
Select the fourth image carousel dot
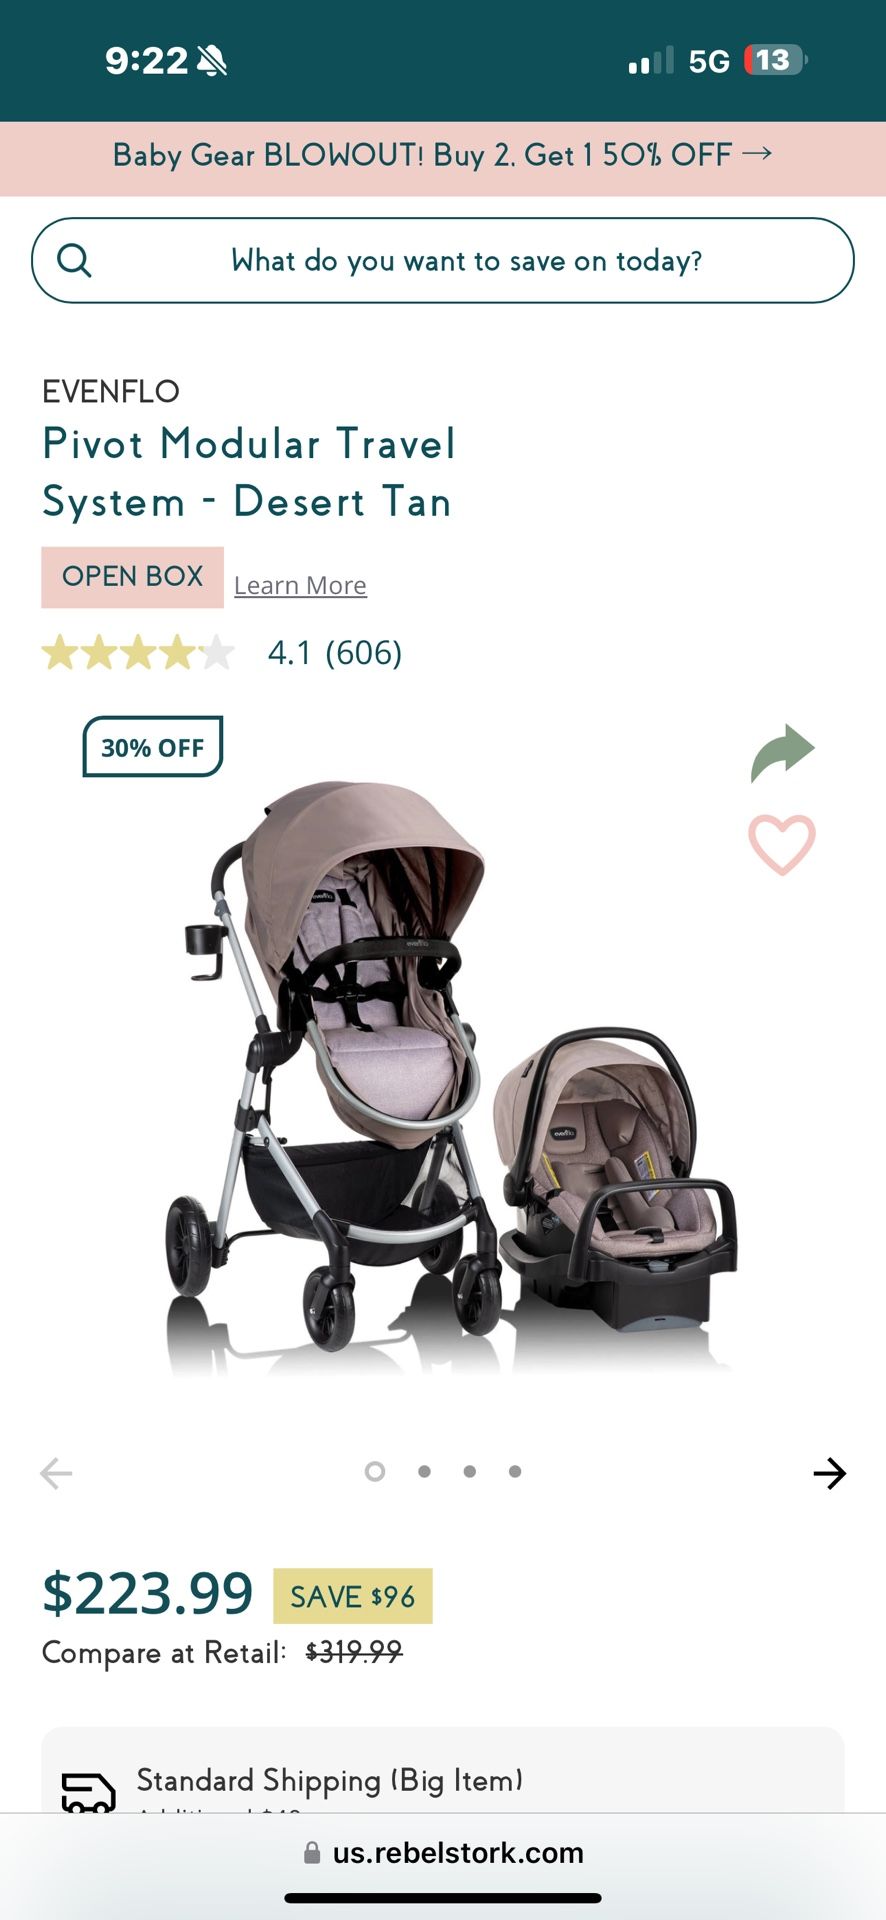515,1471
